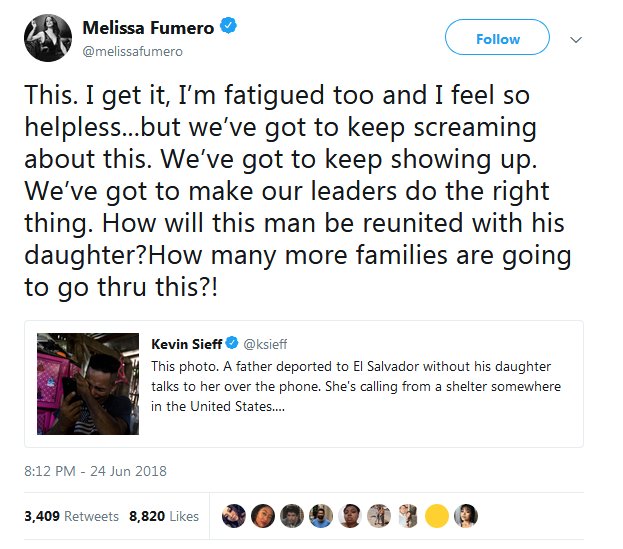Open the last liker avatar in the row
The height and width of the screenshot is (549, 623).
[x=465, y=516]
